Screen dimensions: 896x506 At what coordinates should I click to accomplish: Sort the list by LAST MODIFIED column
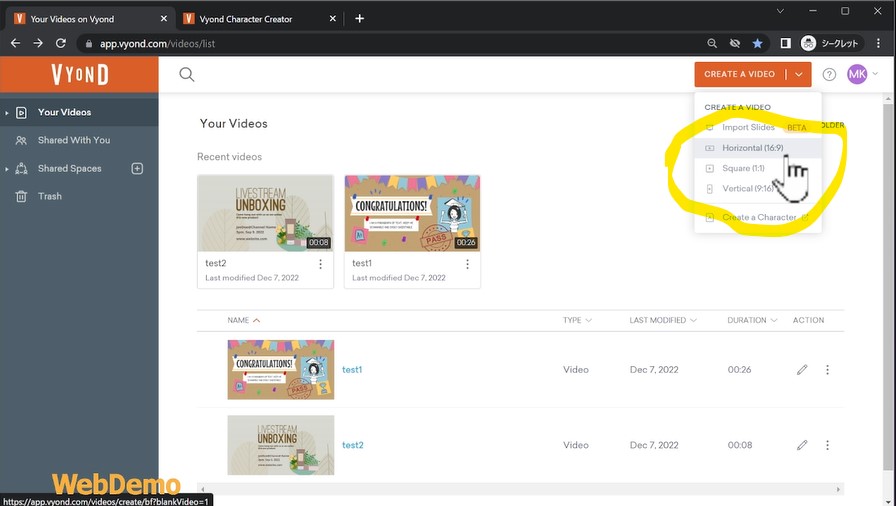click(x=663, y=320)
